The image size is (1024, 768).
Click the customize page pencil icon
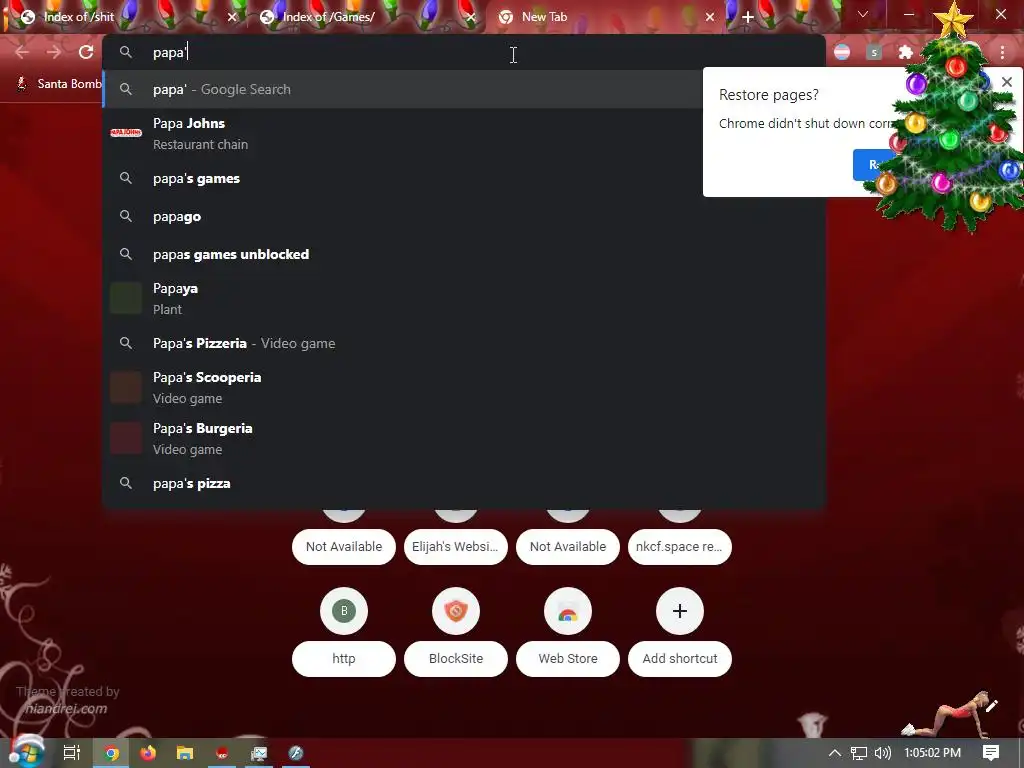tap(991, 705)
